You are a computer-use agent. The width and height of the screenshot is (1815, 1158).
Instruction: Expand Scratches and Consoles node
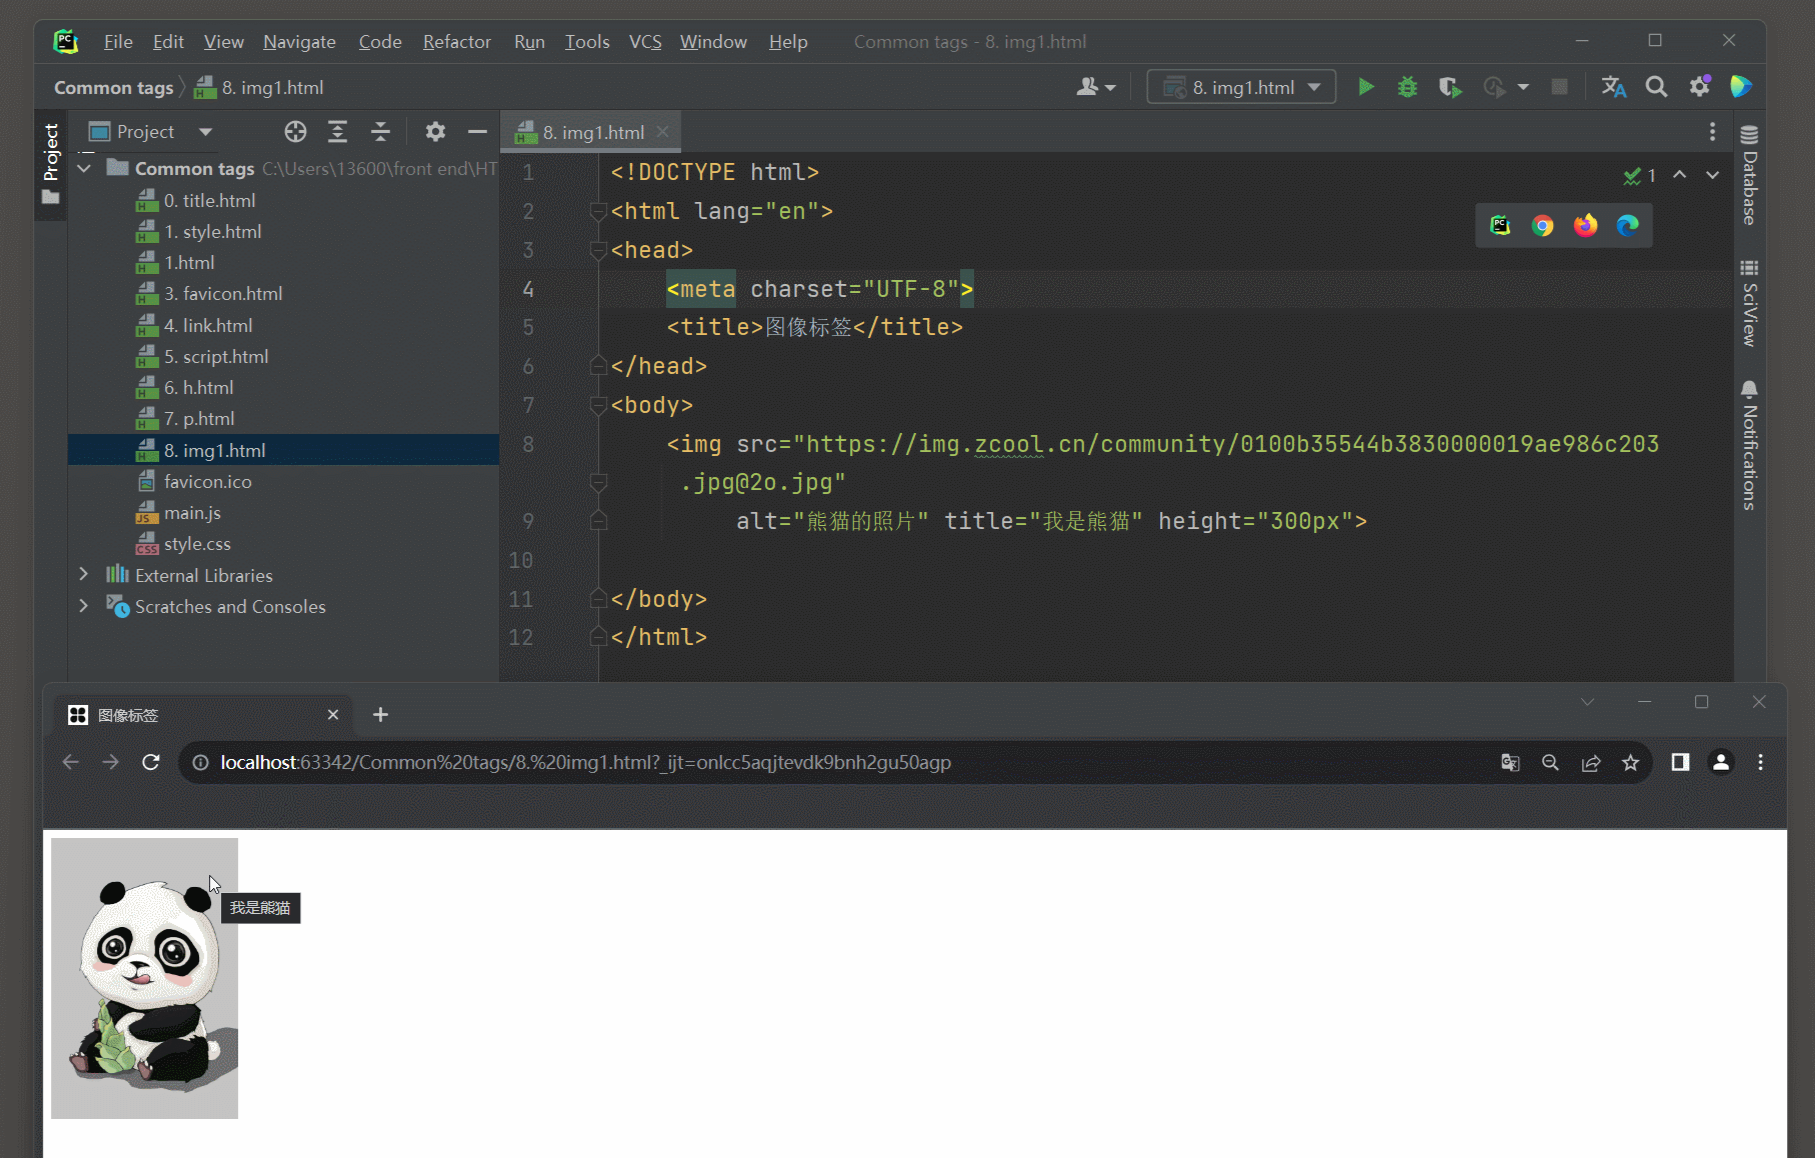84,606
